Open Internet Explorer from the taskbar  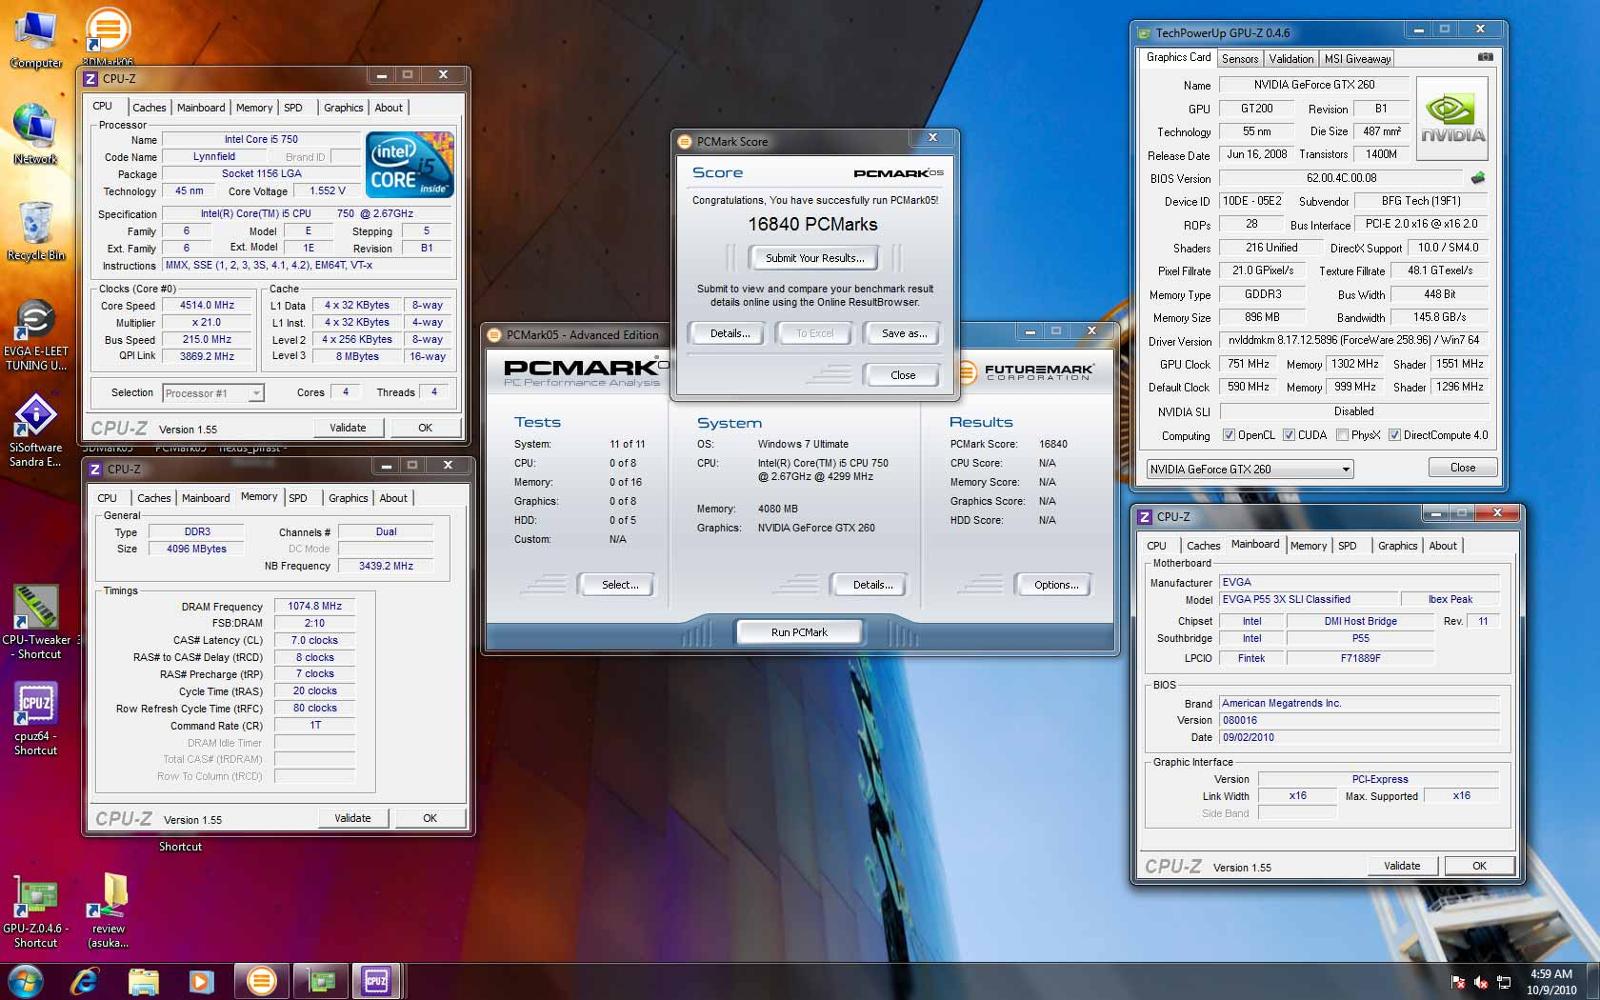click(x=85, y=981)
